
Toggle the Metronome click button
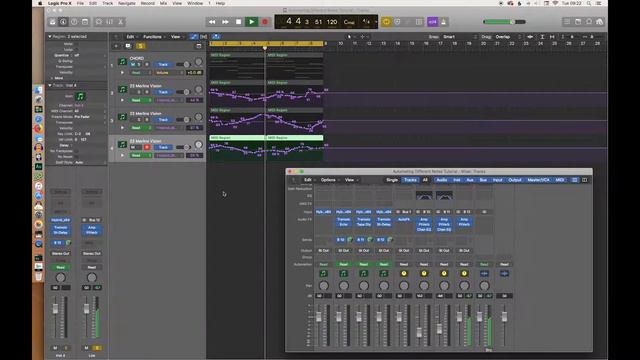444,22
